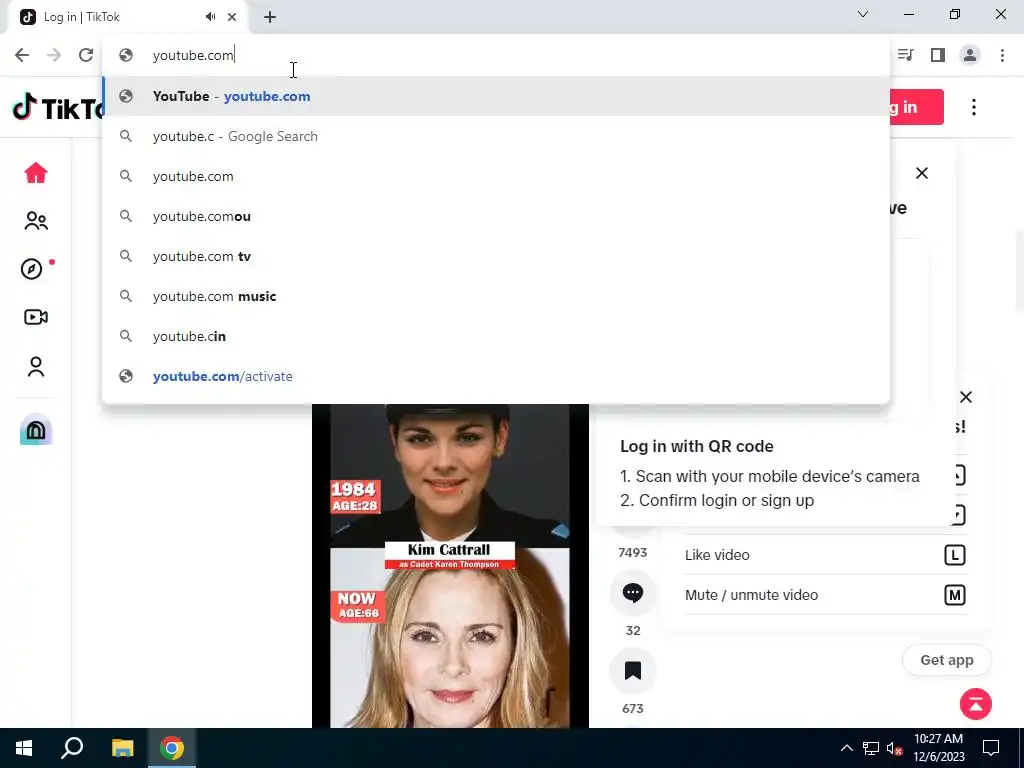Open the Windows Start menu
Image resolution: width=1024 pixels, height=768 pixels.
point(24,748)
